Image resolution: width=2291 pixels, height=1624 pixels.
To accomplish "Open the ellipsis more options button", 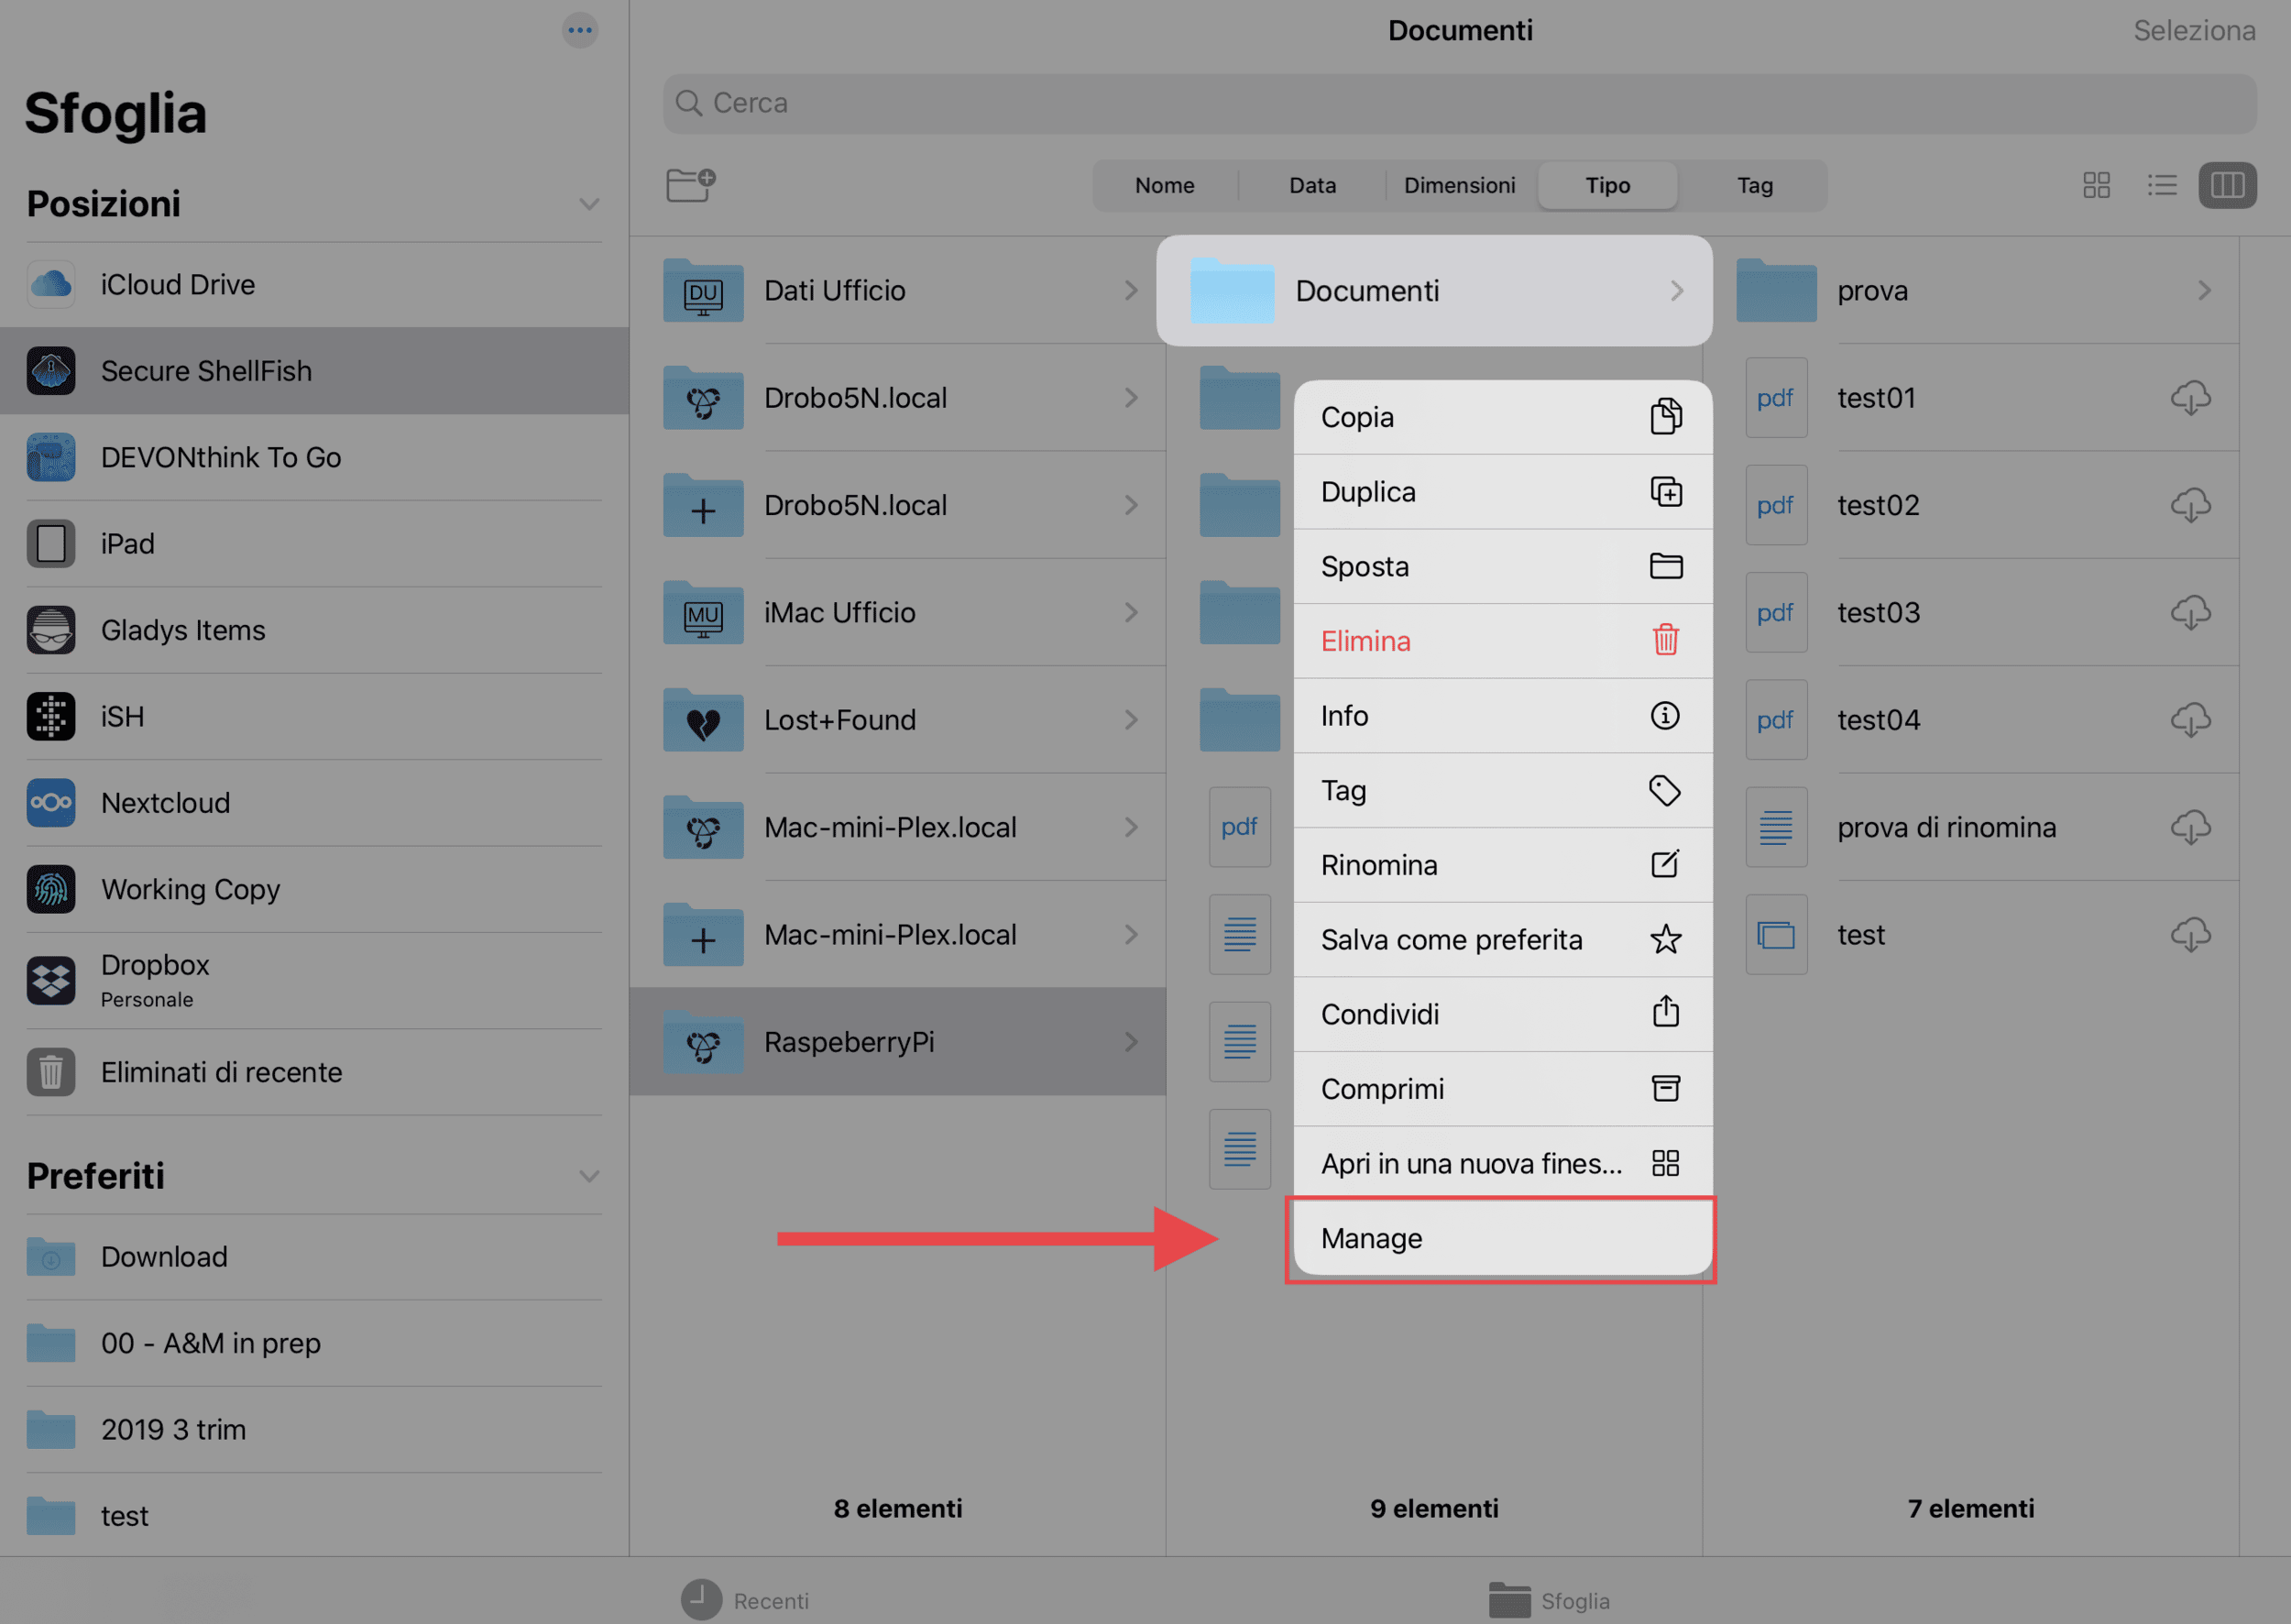I will point(580,30).
